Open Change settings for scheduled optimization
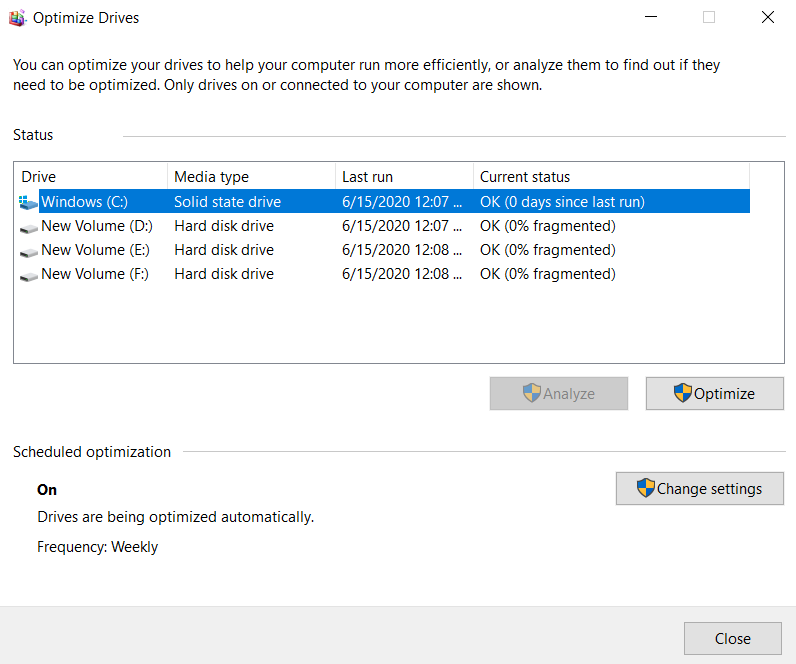 700,488
